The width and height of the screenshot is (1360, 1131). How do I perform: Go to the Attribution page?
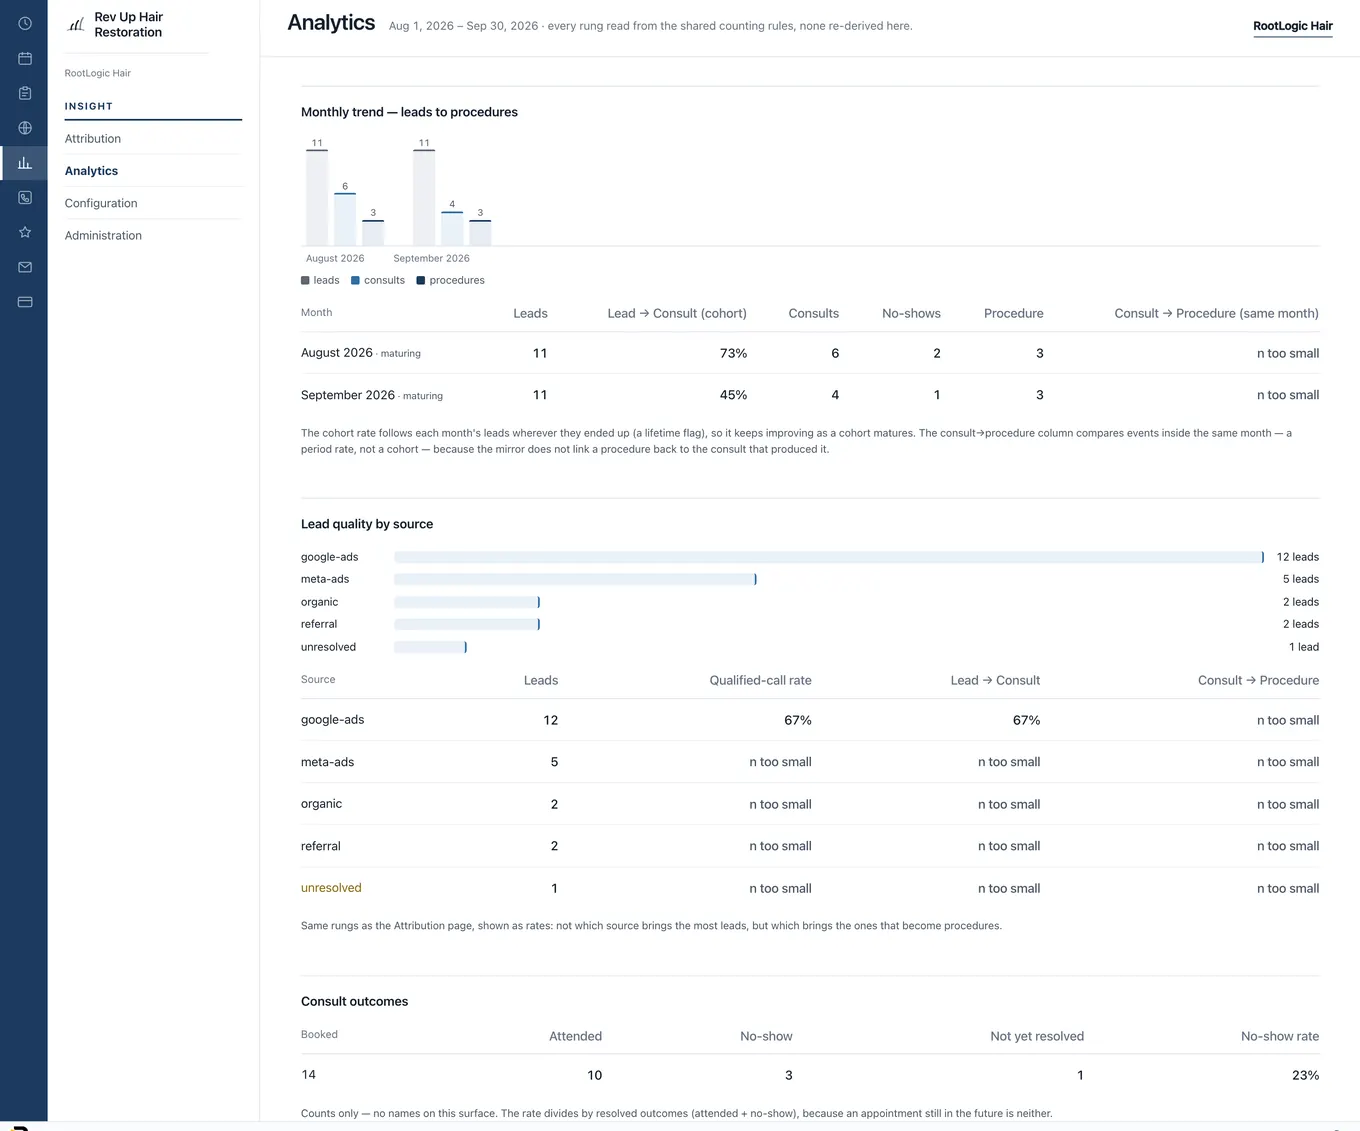[93, 139]
